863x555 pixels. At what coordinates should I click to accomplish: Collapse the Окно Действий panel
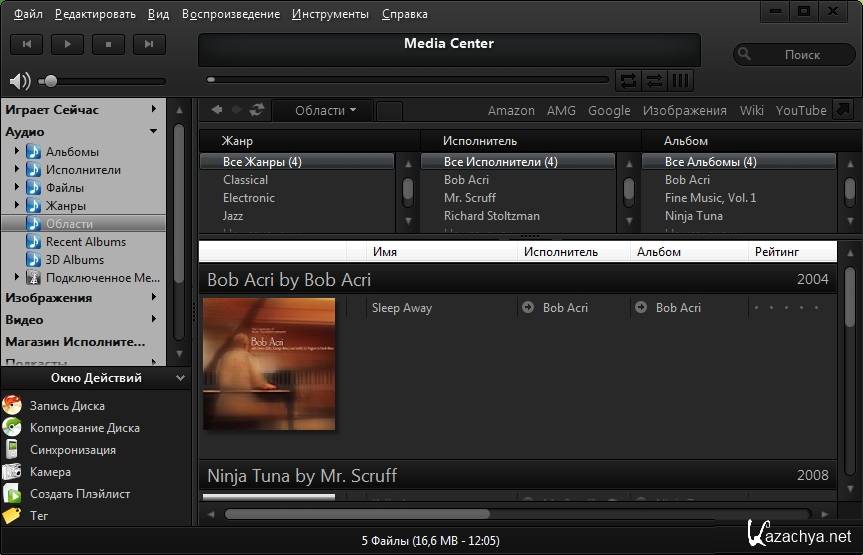point(180,378)
